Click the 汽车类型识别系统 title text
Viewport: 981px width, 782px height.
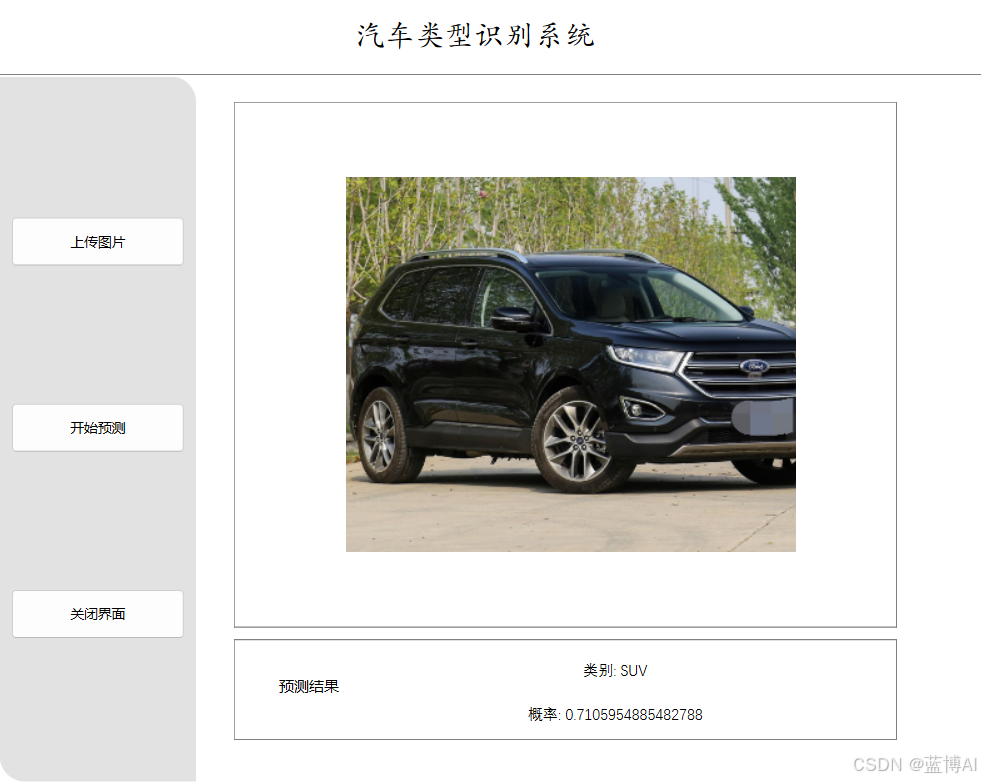pyautogui.click(x=475, y=35)
